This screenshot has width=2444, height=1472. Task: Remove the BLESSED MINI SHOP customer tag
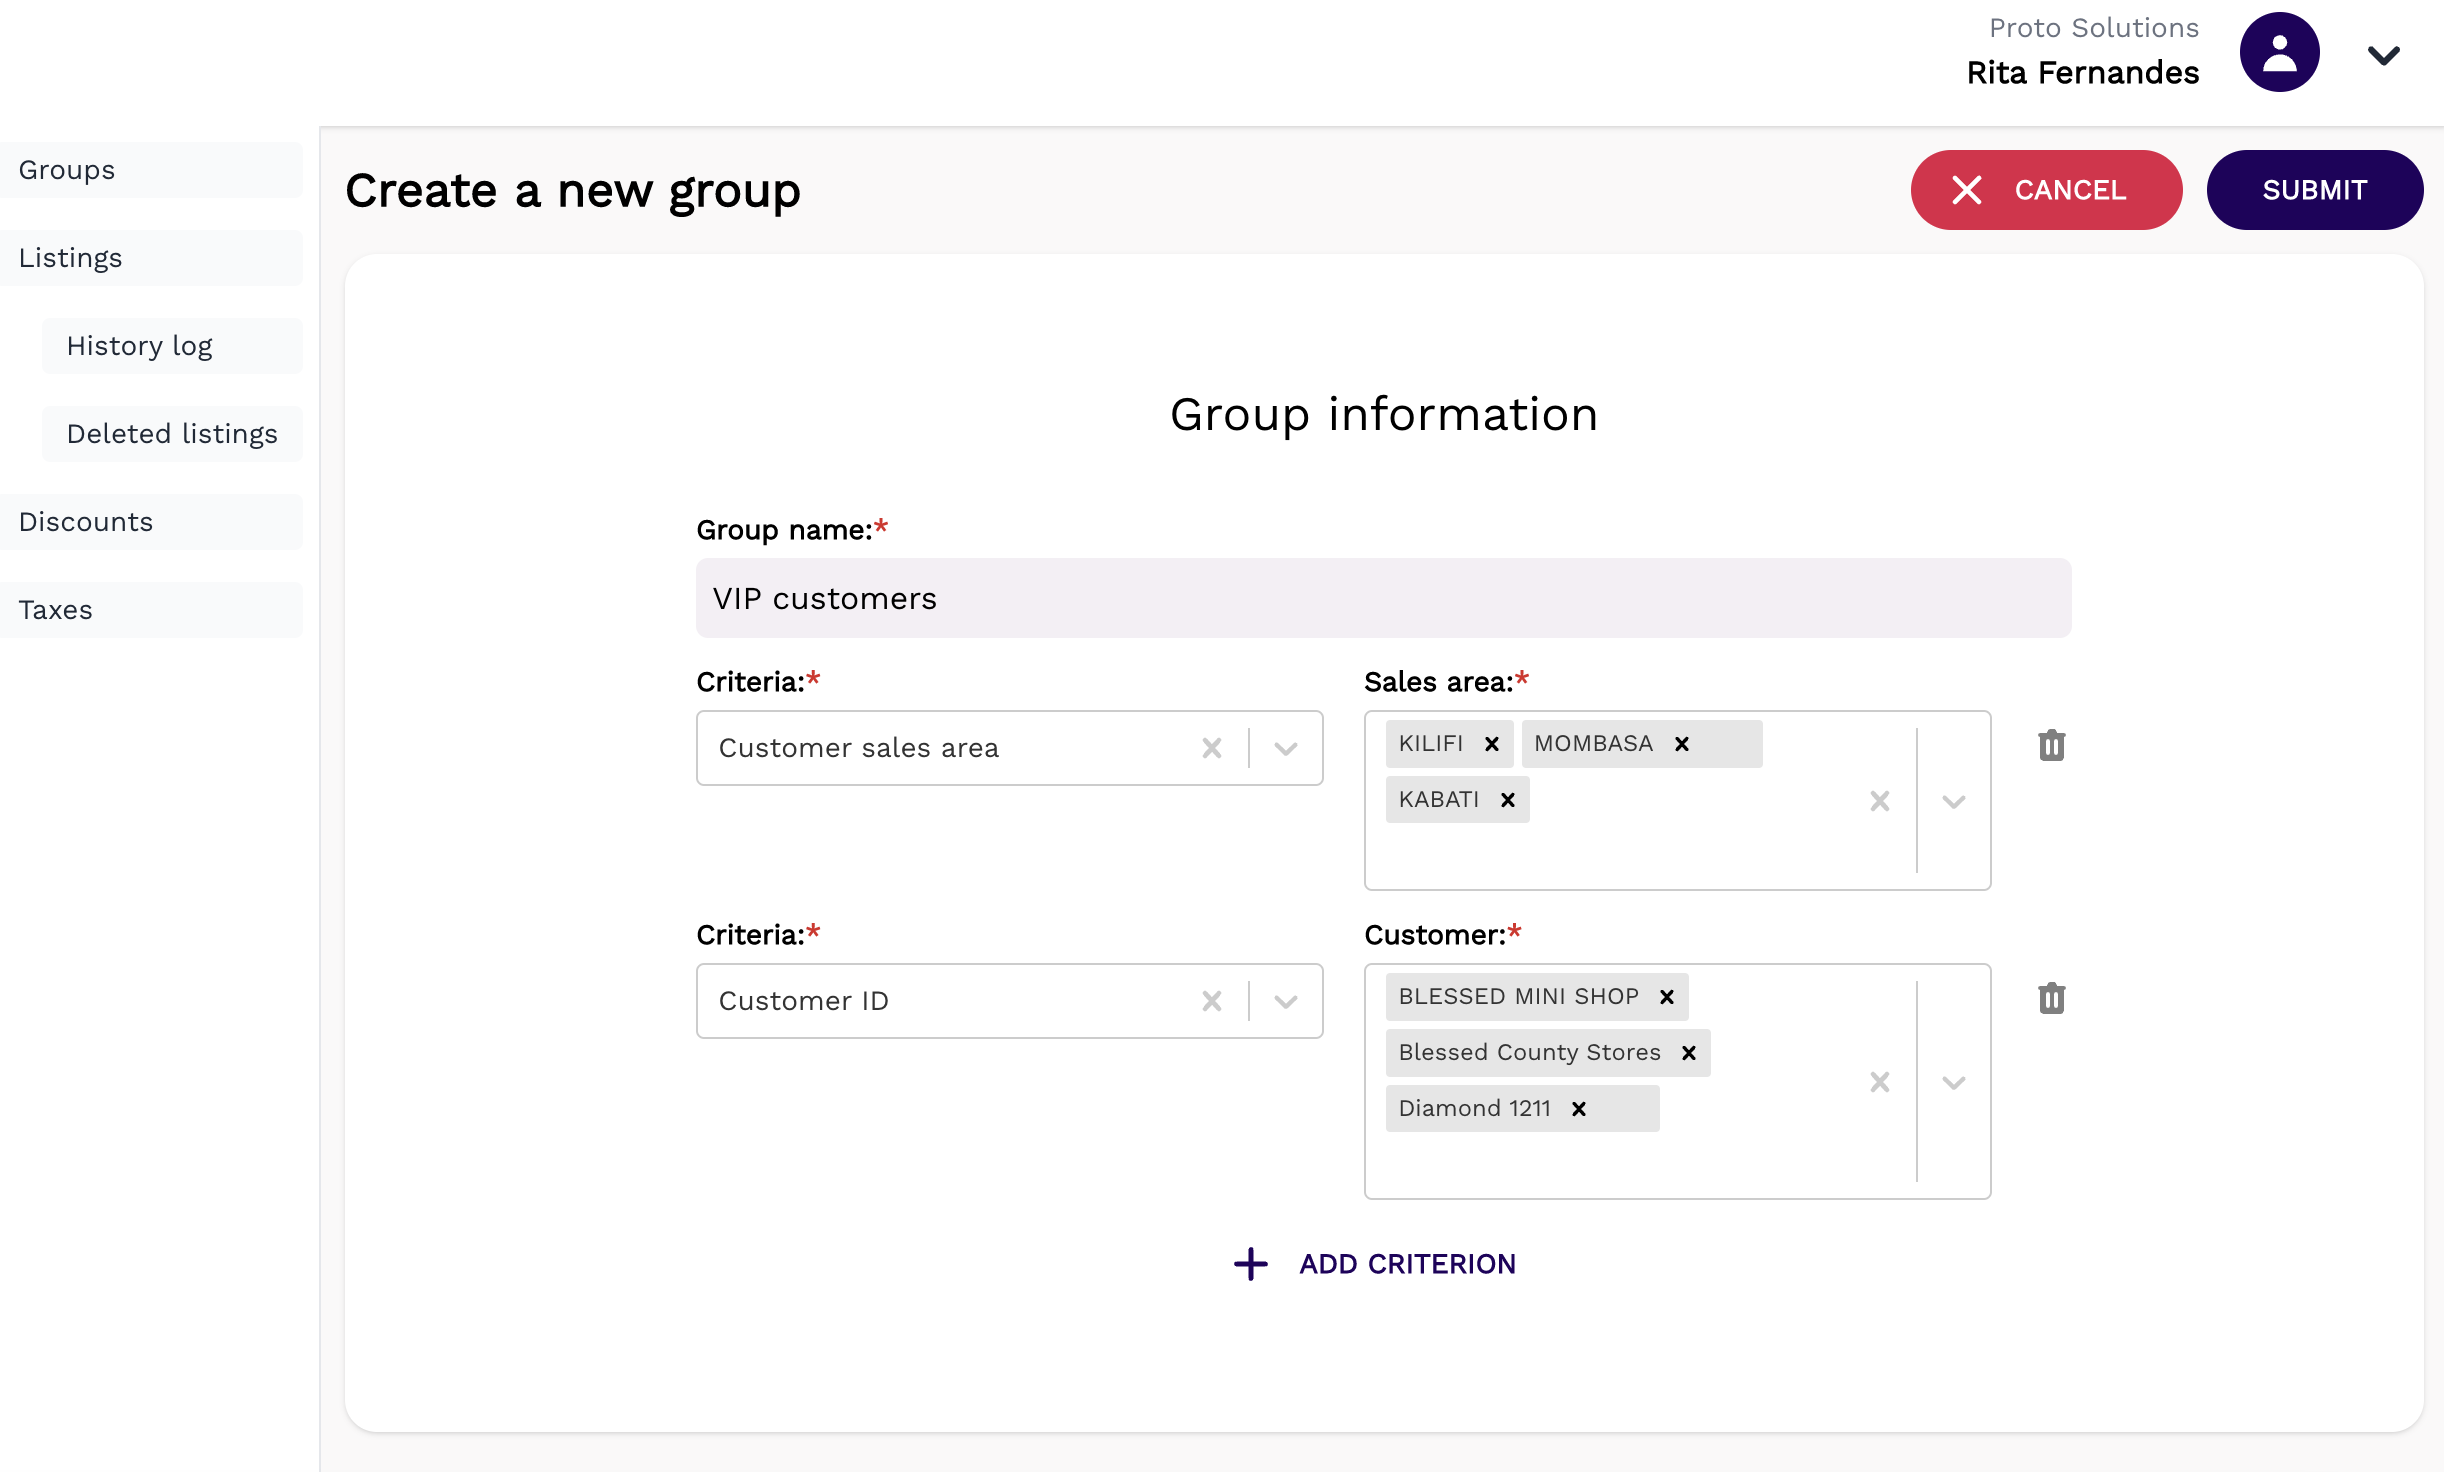(1667, 997)
